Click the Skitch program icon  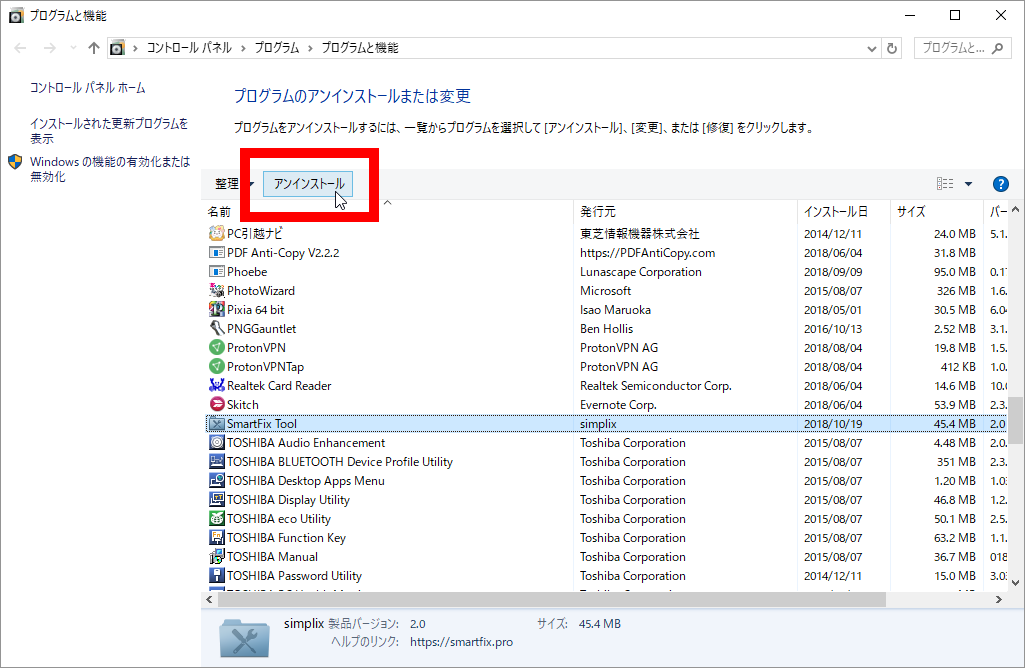pyautogui.click(x=216, y=404)
